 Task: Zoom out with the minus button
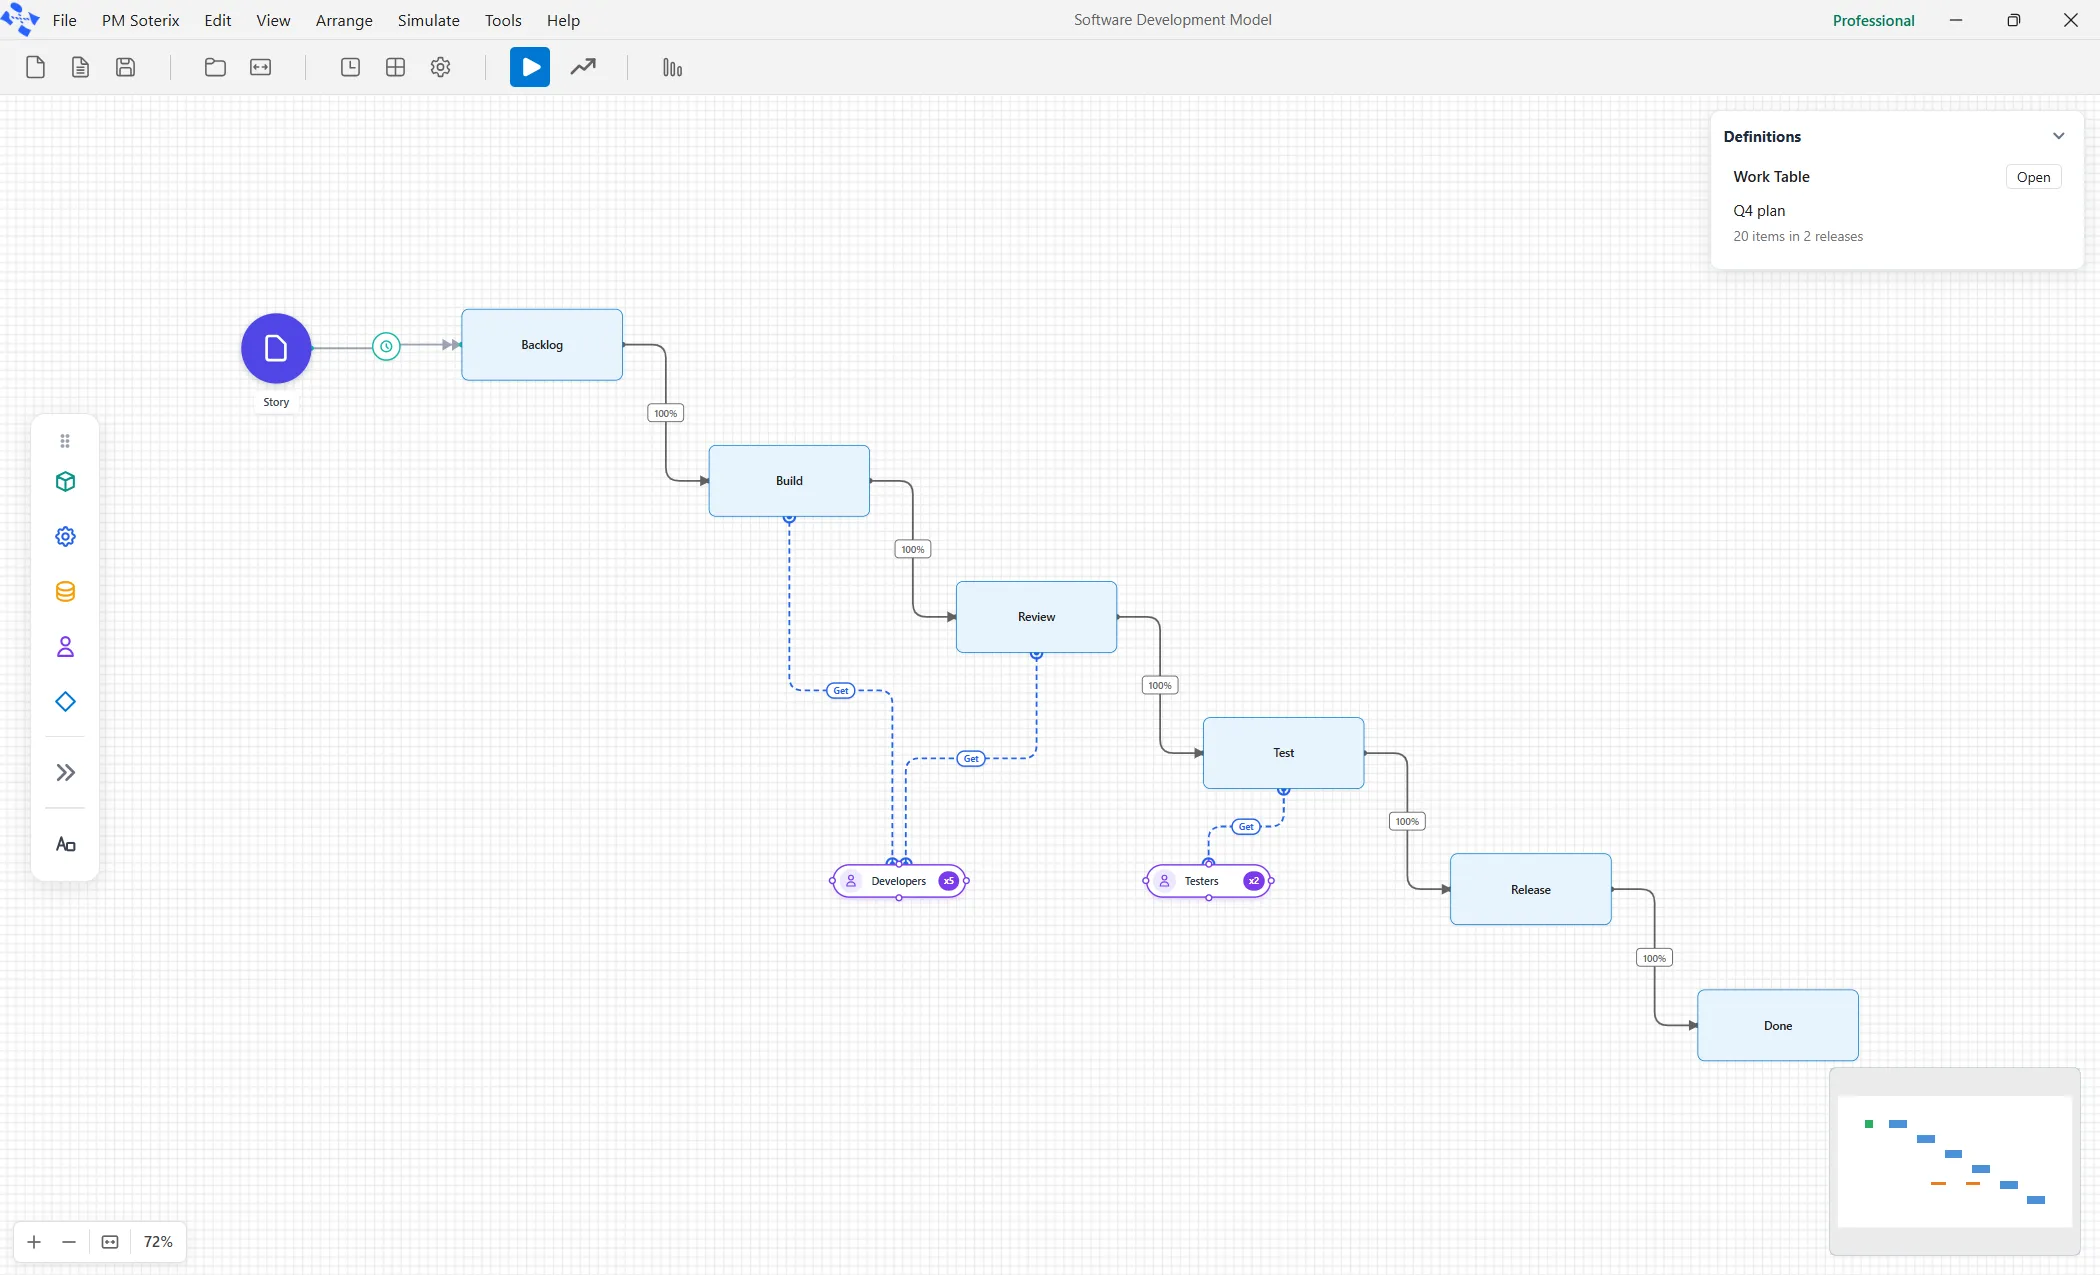click(x=69, y=1242)
